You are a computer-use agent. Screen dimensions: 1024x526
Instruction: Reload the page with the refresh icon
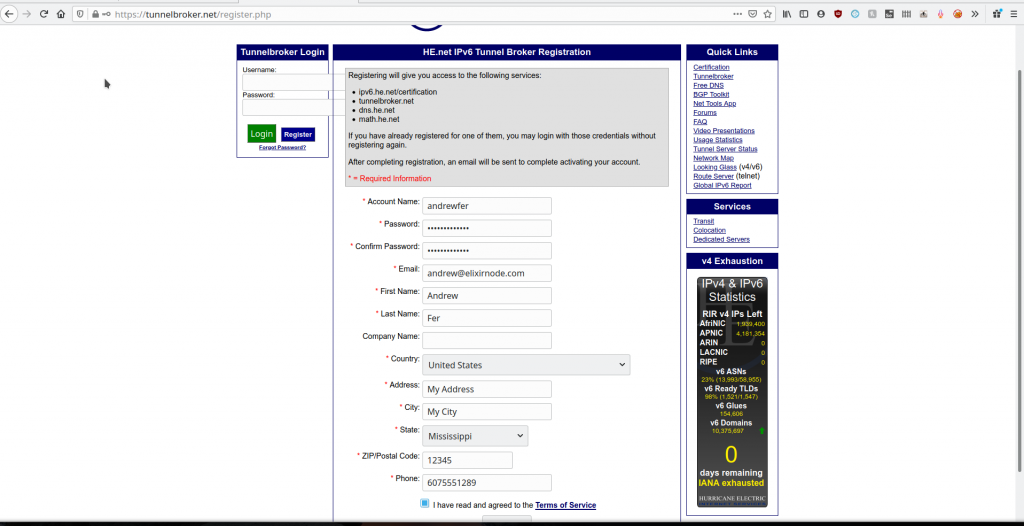click(44, 14)
